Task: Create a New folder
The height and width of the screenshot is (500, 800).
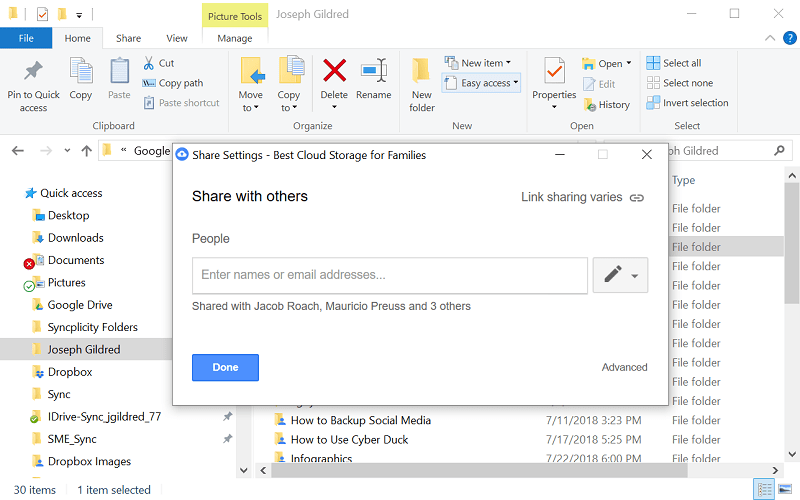Action: (421, 85)
